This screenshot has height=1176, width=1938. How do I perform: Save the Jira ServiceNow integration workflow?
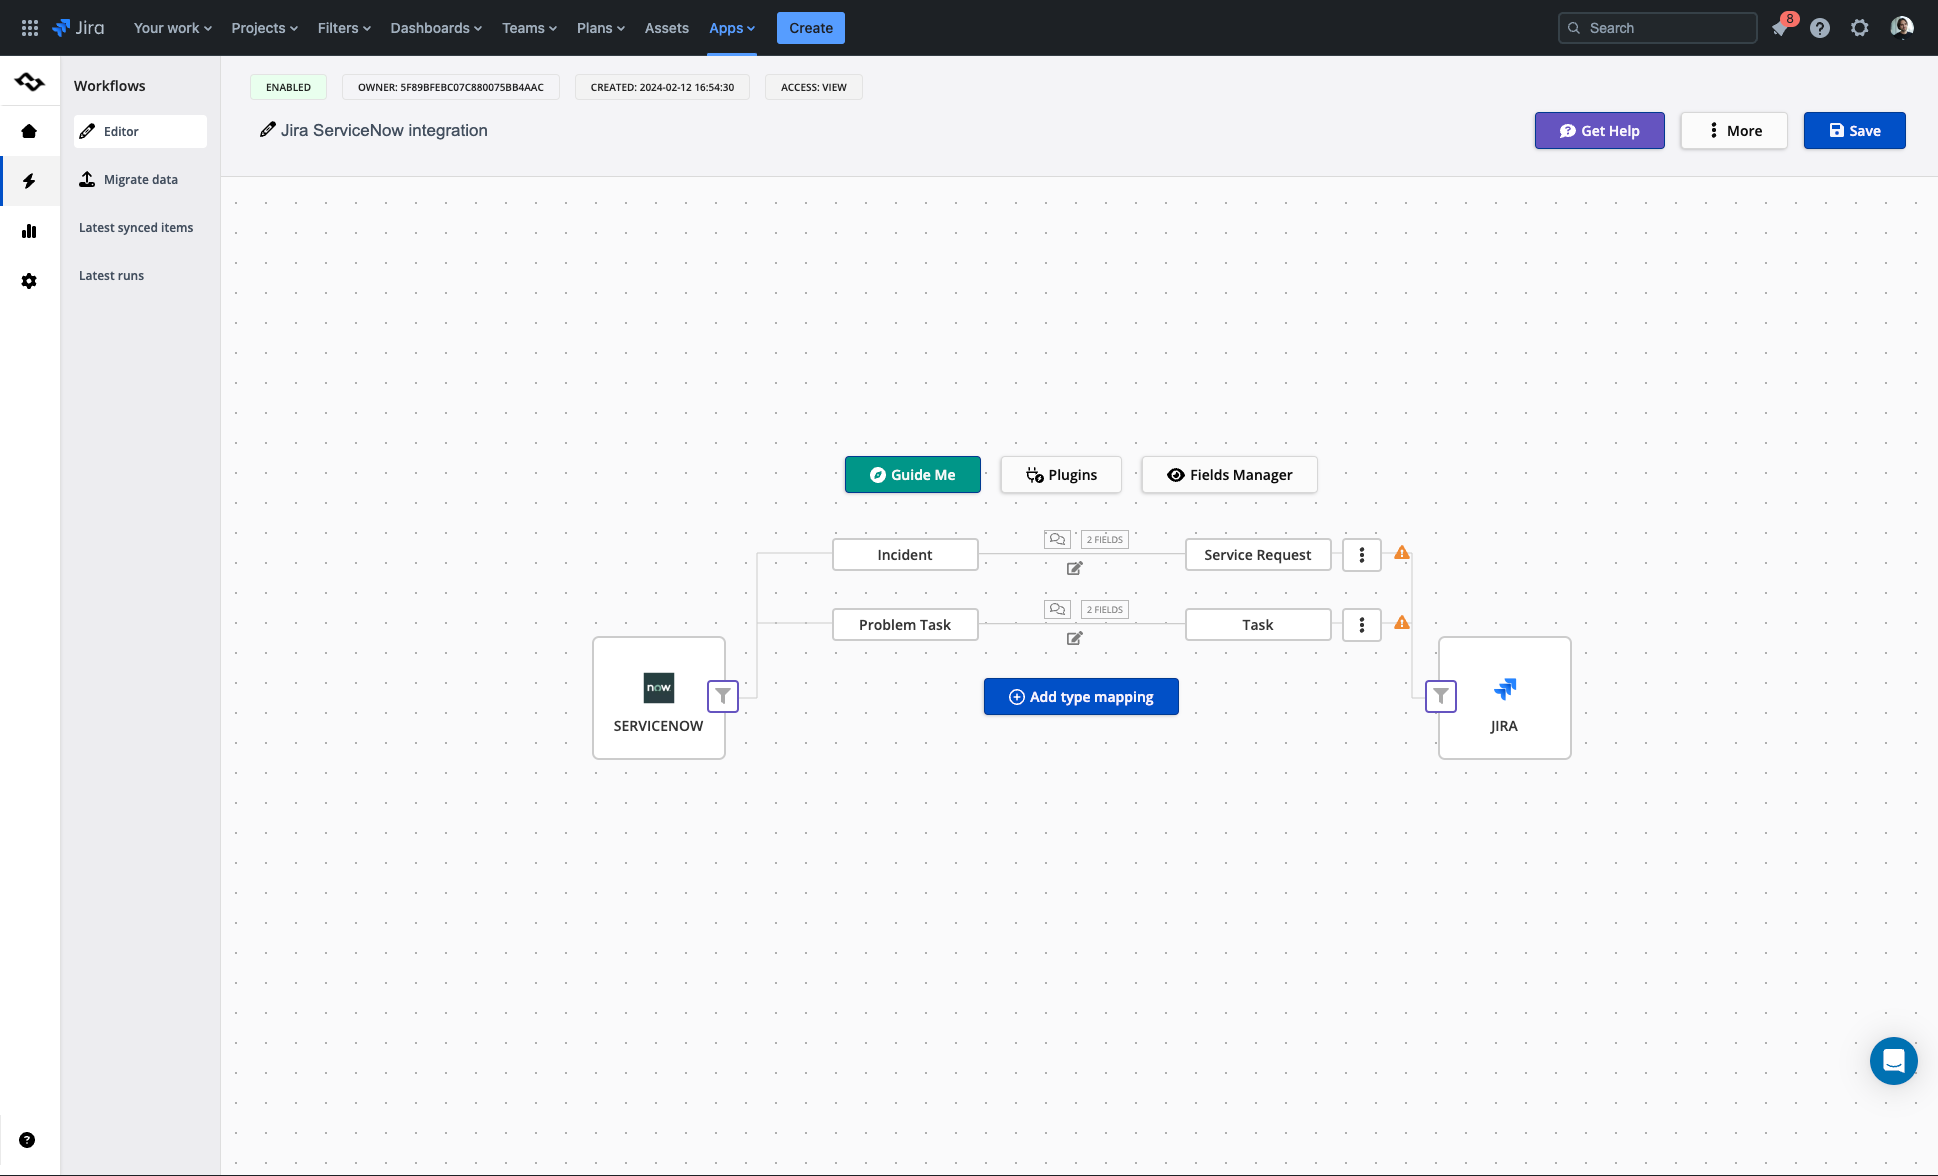pos(1854,130)
